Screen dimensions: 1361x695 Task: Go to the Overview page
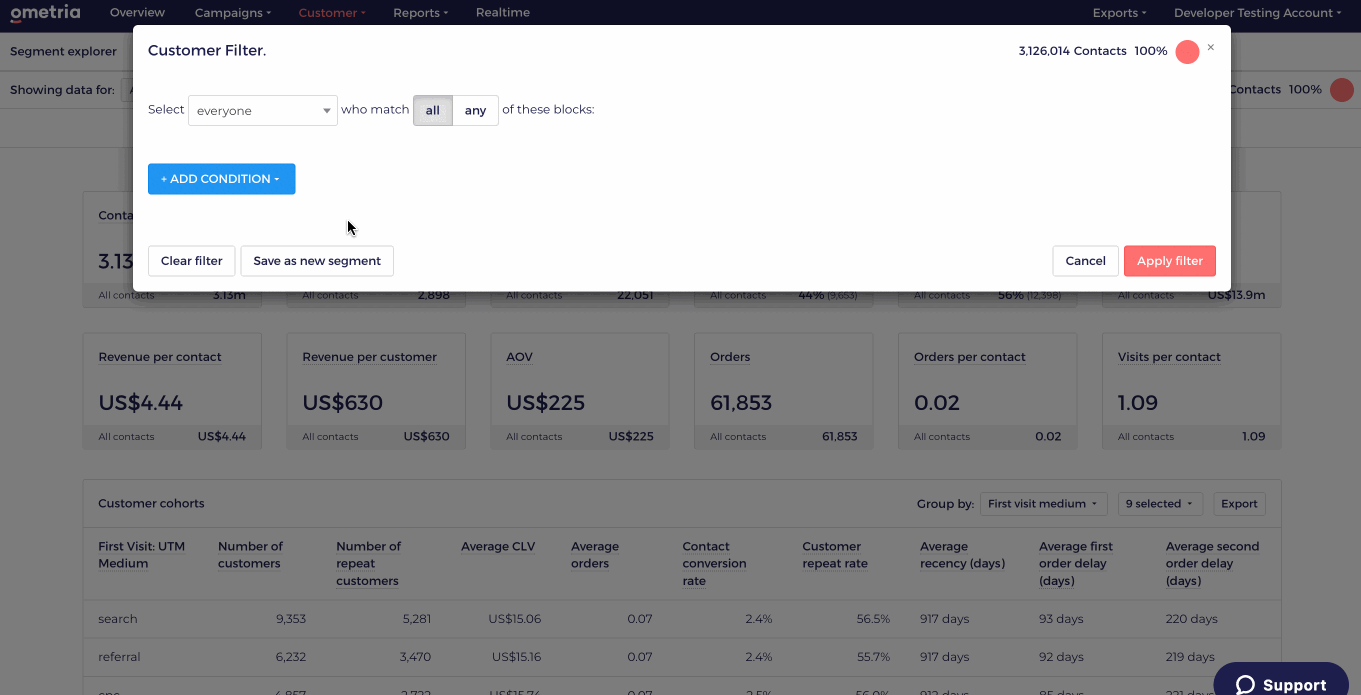[x=137, y=13]
